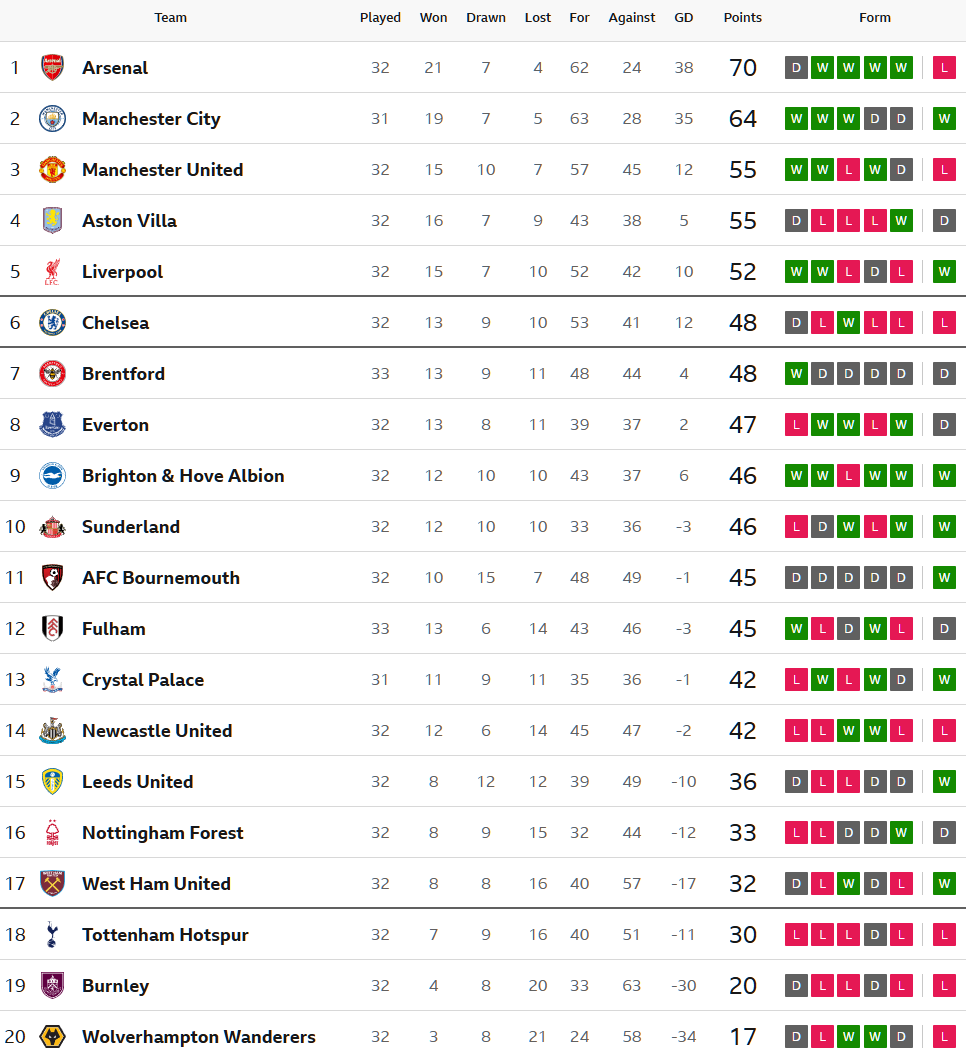This screenshot has width=966, height=1055.
Task: Click the Chelsea club crest
Action: (52, 323)
